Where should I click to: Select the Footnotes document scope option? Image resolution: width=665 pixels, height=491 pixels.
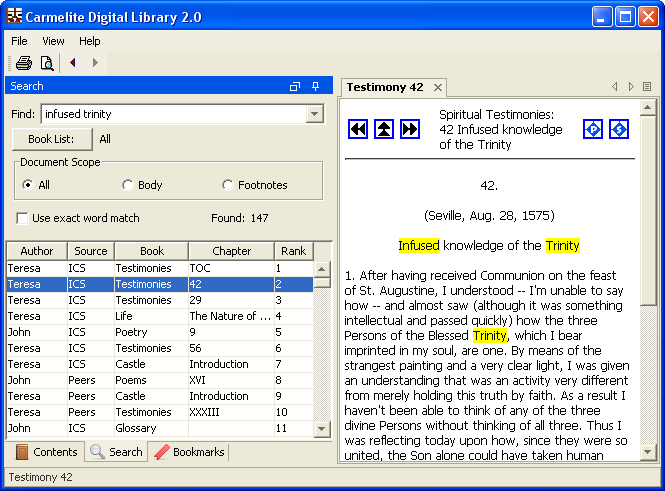[228, 185]
